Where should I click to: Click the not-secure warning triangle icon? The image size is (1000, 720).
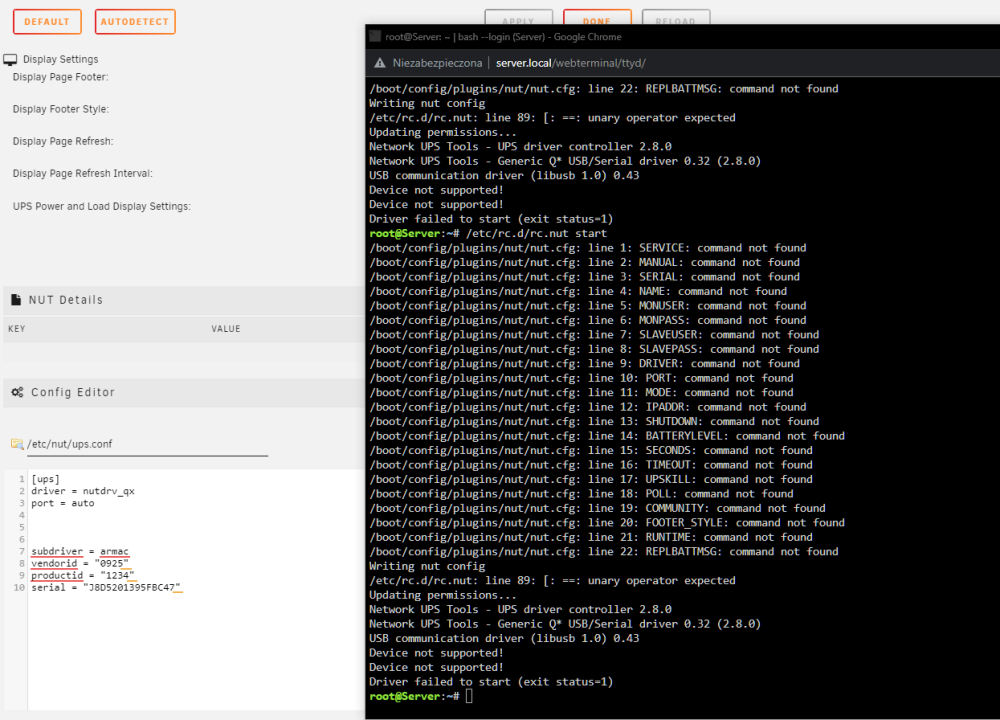(379, 63)
